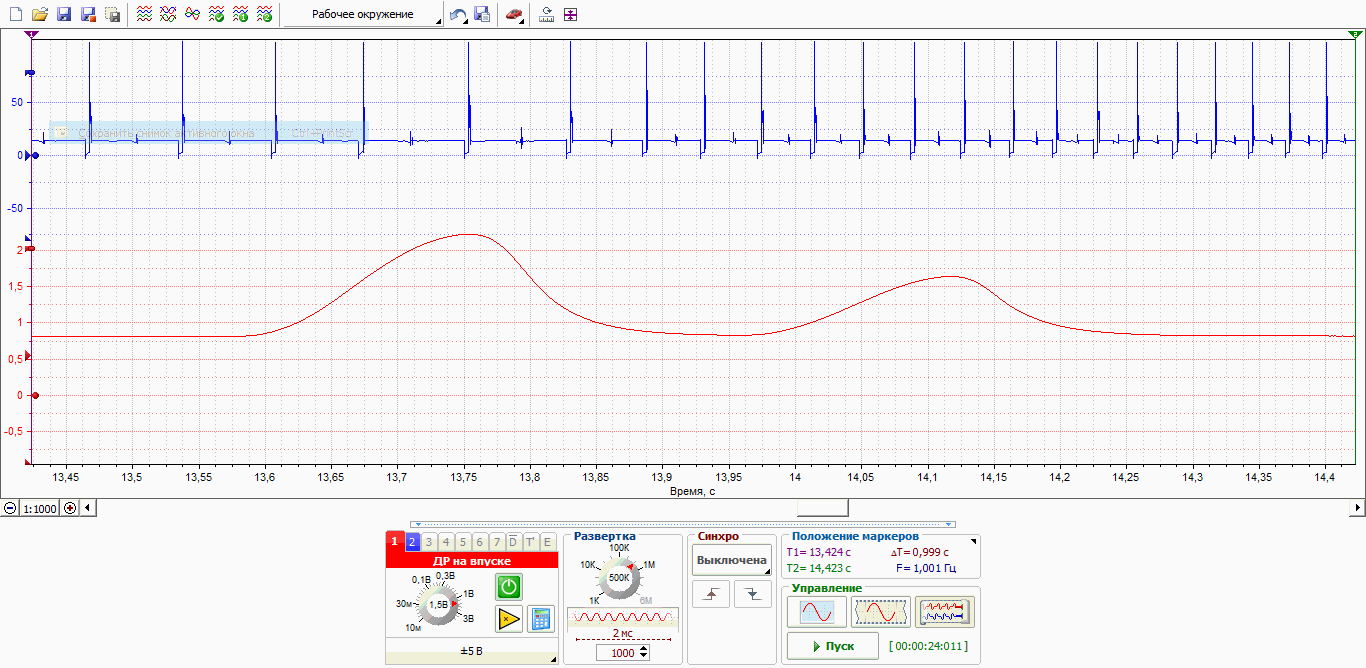The width and height of the screenshot is (1366, 668).
Task: Open the Выключена sync mode dropdown
Action: pos(732,560)
